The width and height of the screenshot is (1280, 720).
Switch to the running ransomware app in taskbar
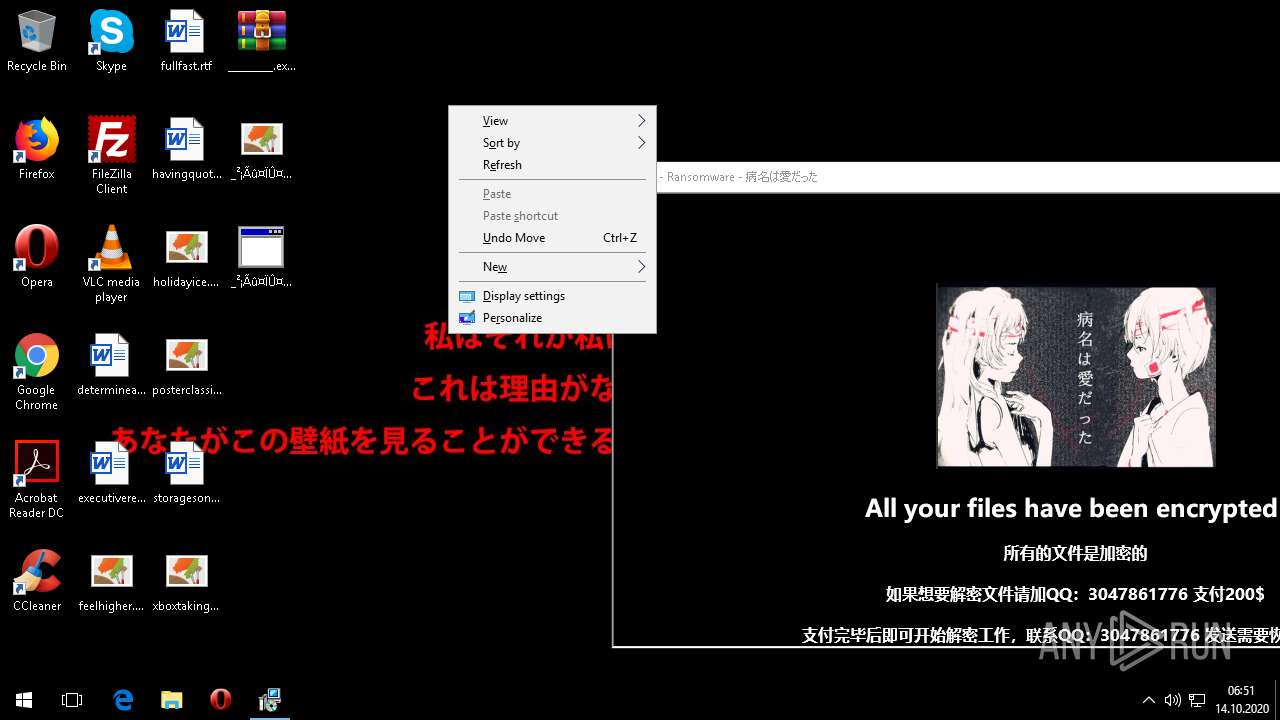tap(269, 700)
